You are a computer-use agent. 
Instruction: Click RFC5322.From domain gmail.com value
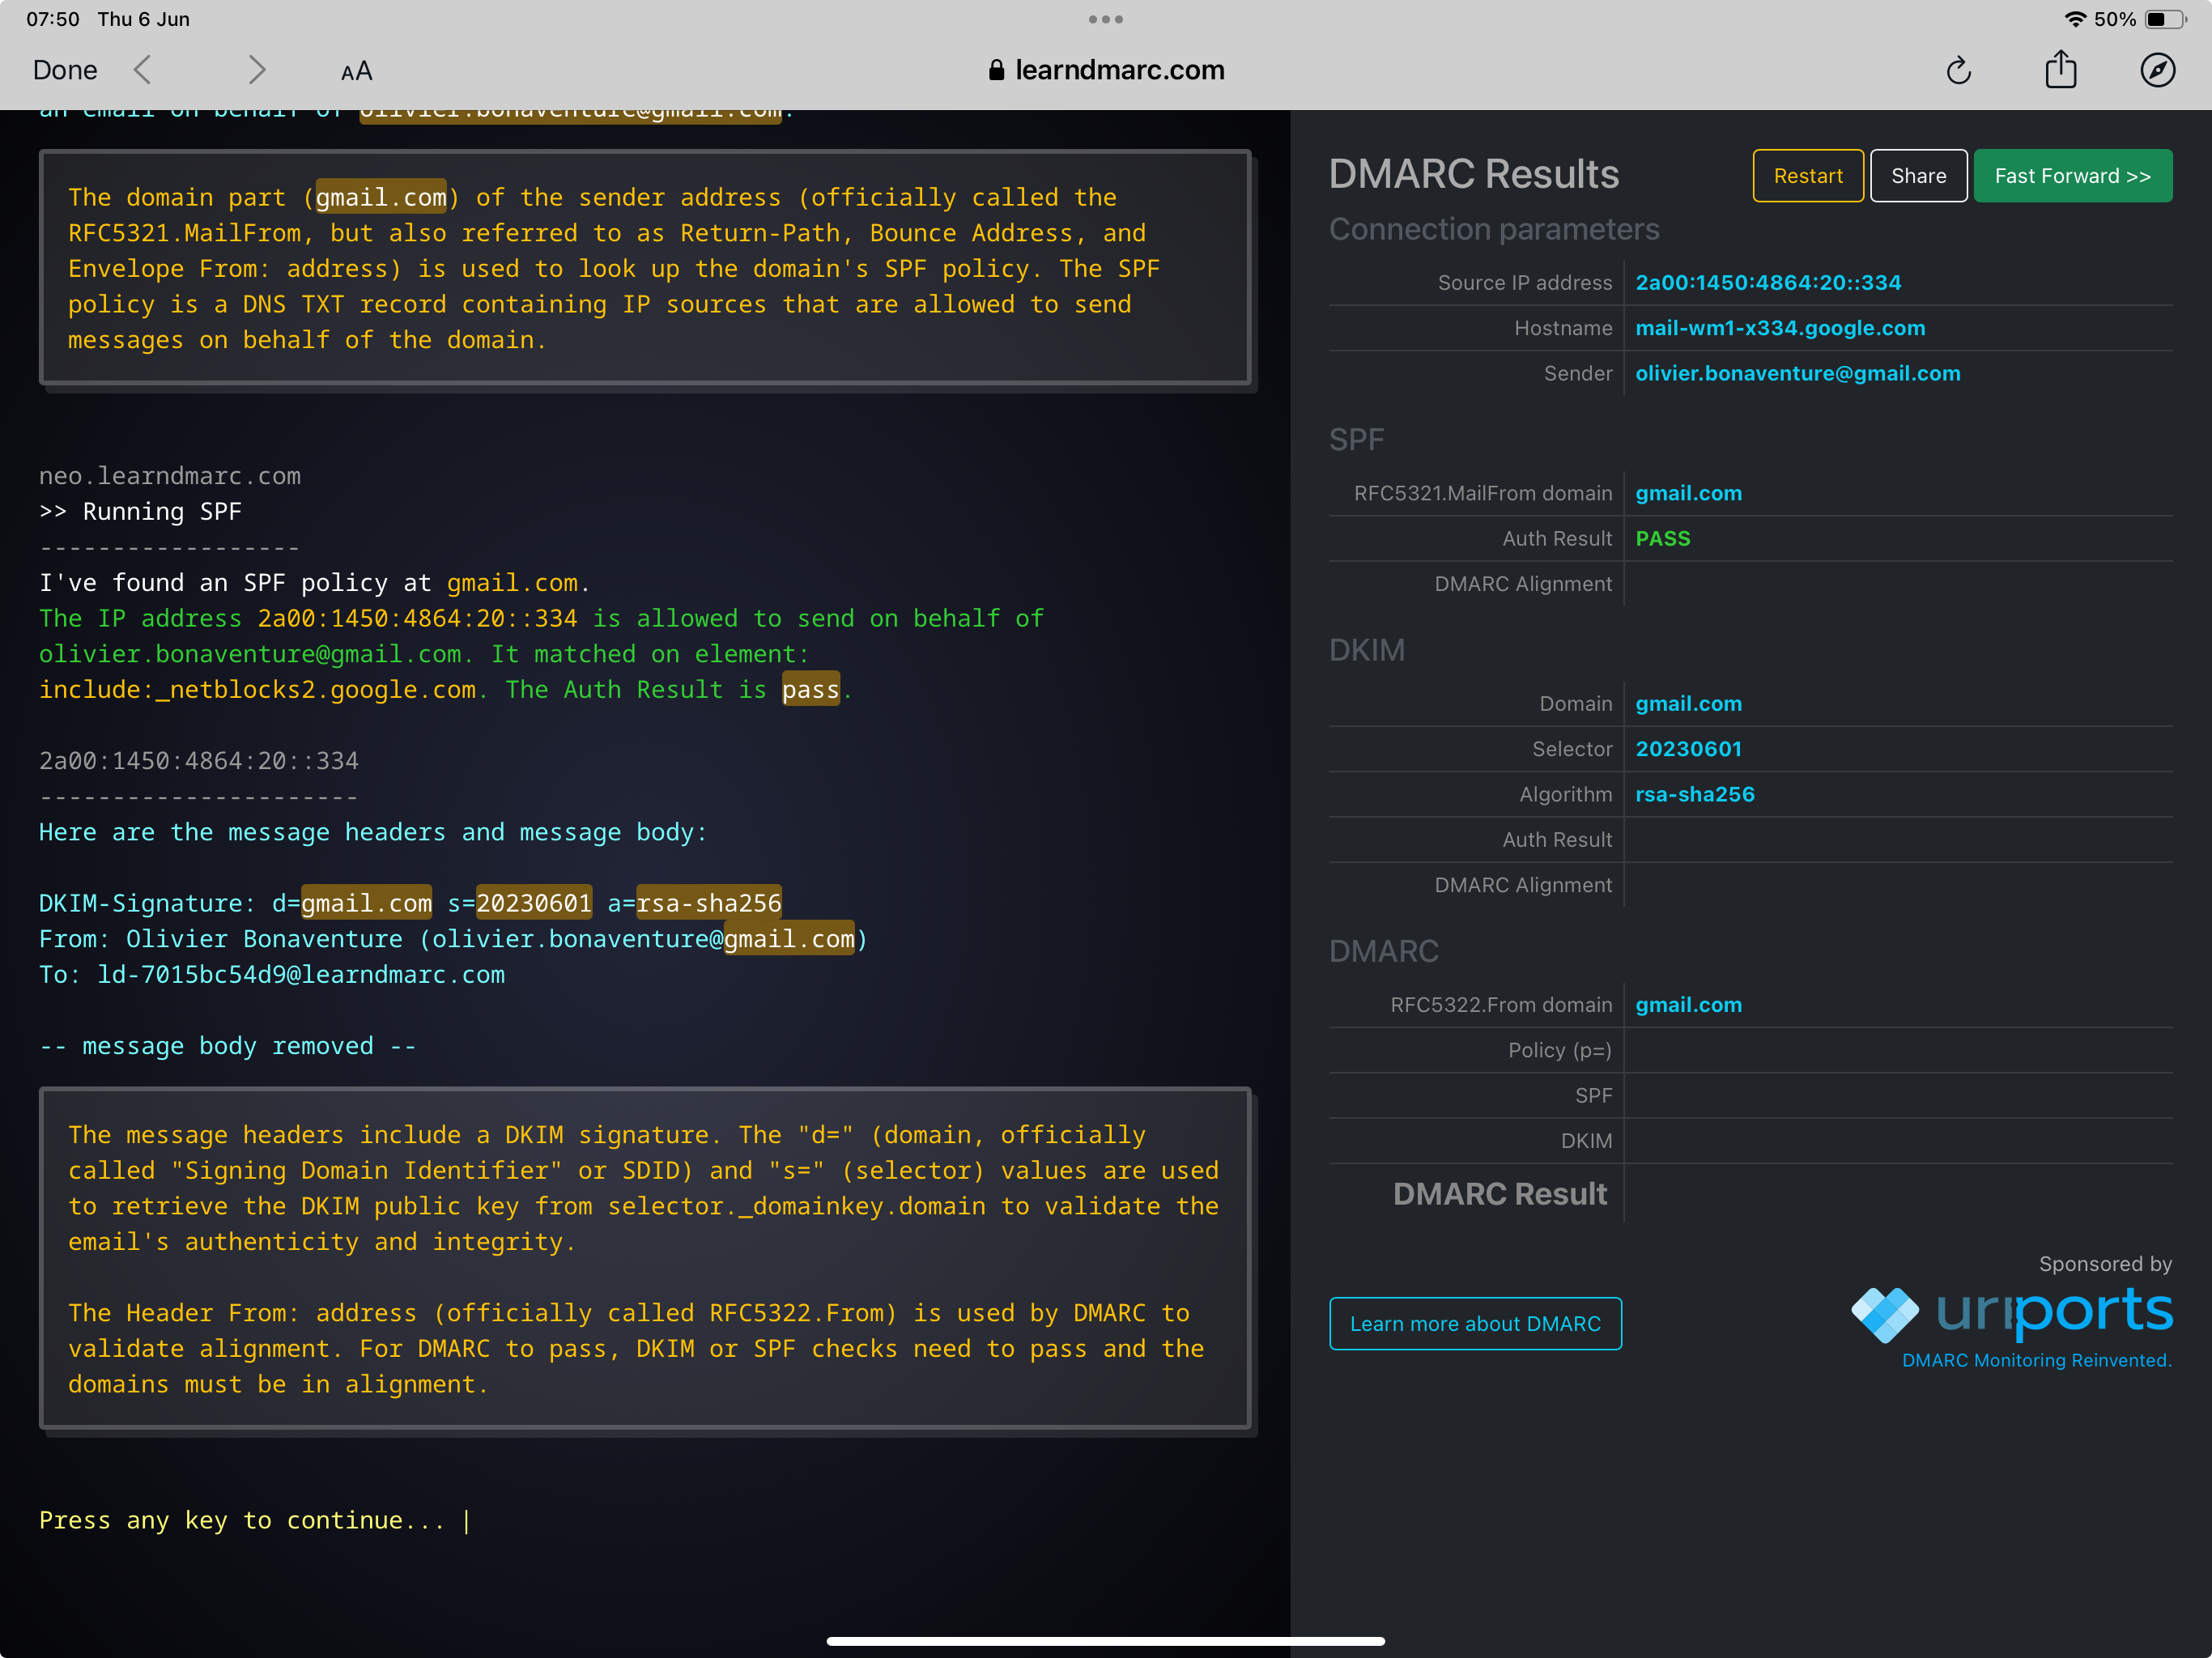[1688, 1005]
